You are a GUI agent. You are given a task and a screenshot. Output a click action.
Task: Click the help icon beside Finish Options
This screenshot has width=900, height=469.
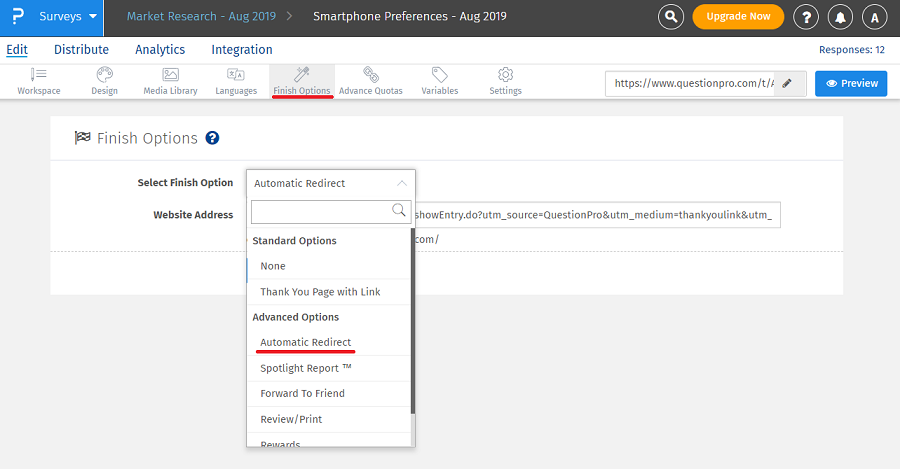pos(212,138)
